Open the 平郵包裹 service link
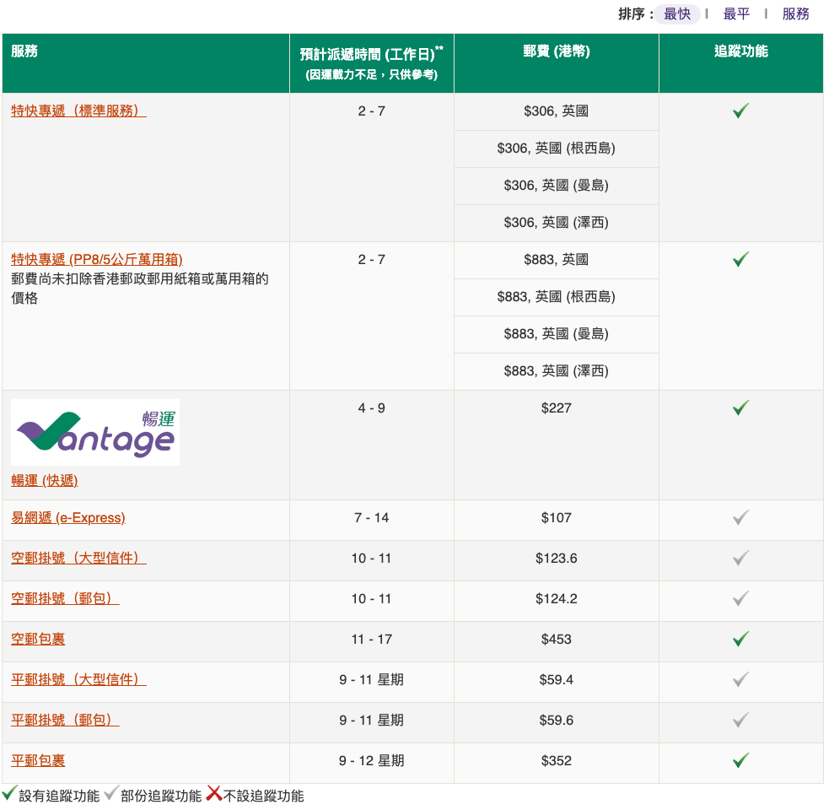Viewport: 834px width, 810px height. click(x=38, y=761)
